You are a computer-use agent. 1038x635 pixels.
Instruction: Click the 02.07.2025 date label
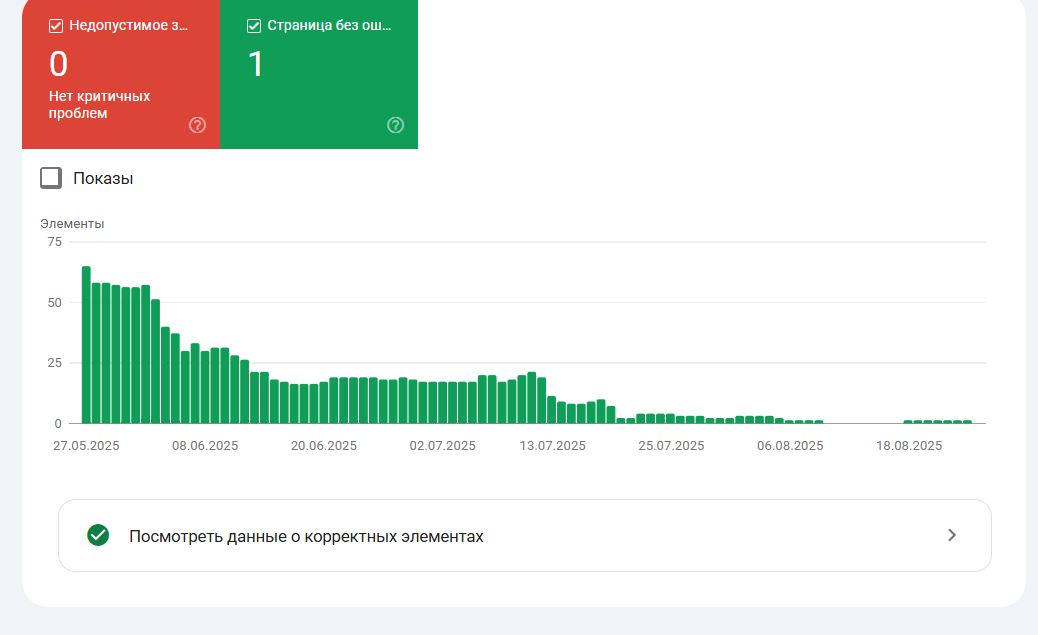[442, 446]
